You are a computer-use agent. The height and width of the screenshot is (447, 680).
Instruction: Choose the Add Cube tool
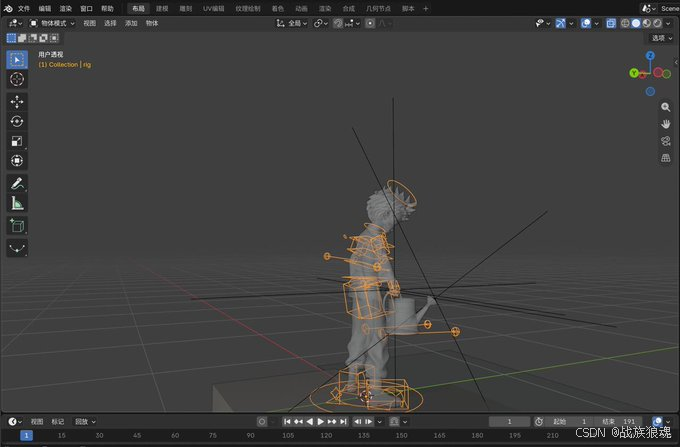click(17, 225)
